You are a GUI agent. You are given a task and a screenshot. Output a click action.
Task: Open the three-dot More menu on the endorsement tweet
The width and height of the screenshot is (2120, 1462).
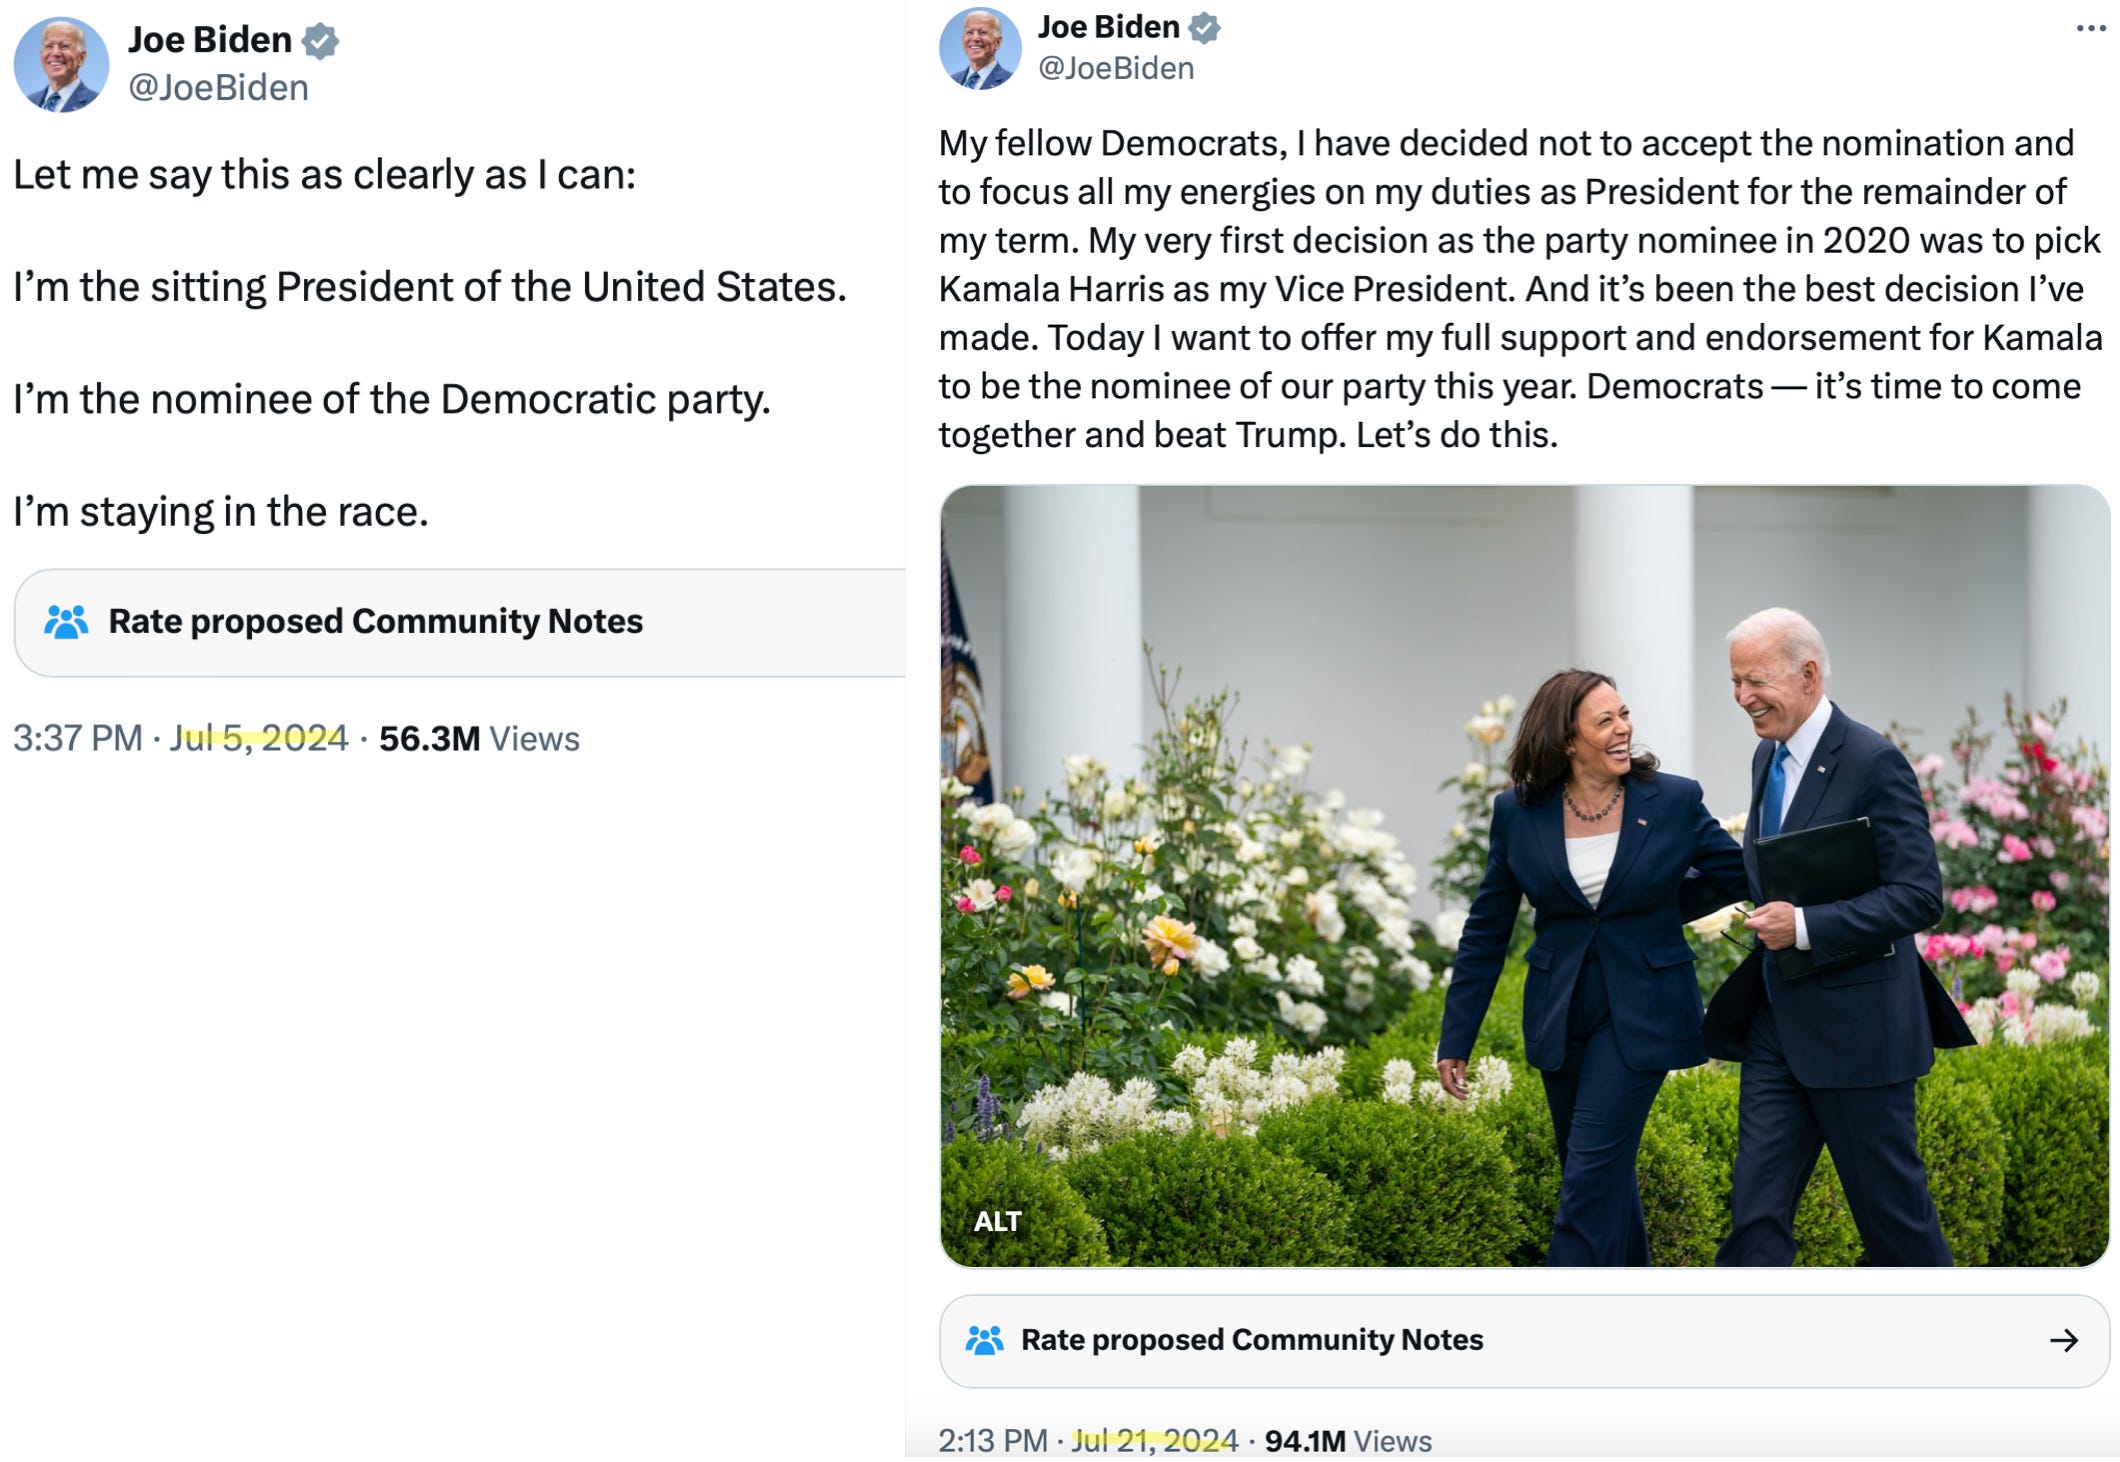(x=2091, y=28)
